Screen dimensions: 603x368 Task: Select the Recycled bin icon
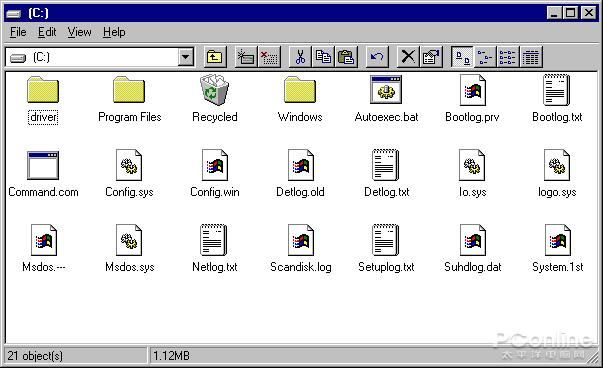[x=215, y=99]
